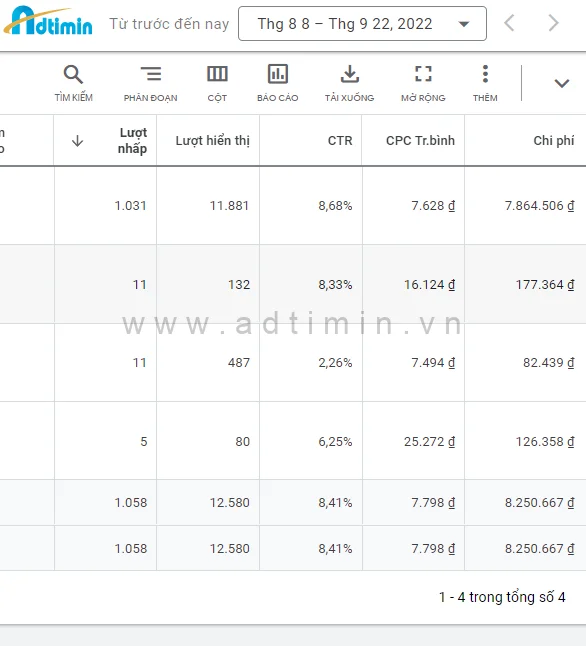Modify table columns with Cột icon
The width and height of the screenshot is (586, 646).
(x=217, y=83)
